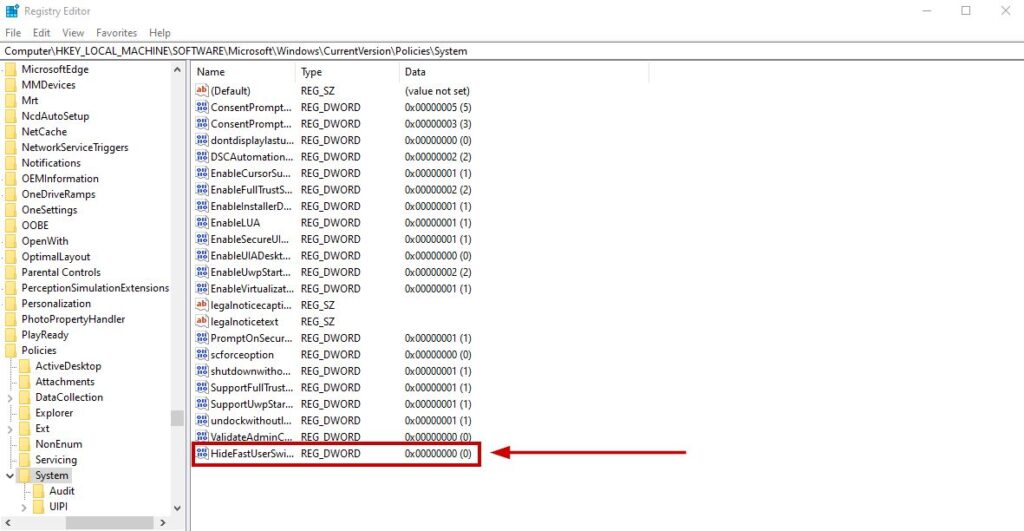Click the DWORD icon beside HideFastUserSwi...
The image size is (1024, 531).
click(x=202, y=453)
